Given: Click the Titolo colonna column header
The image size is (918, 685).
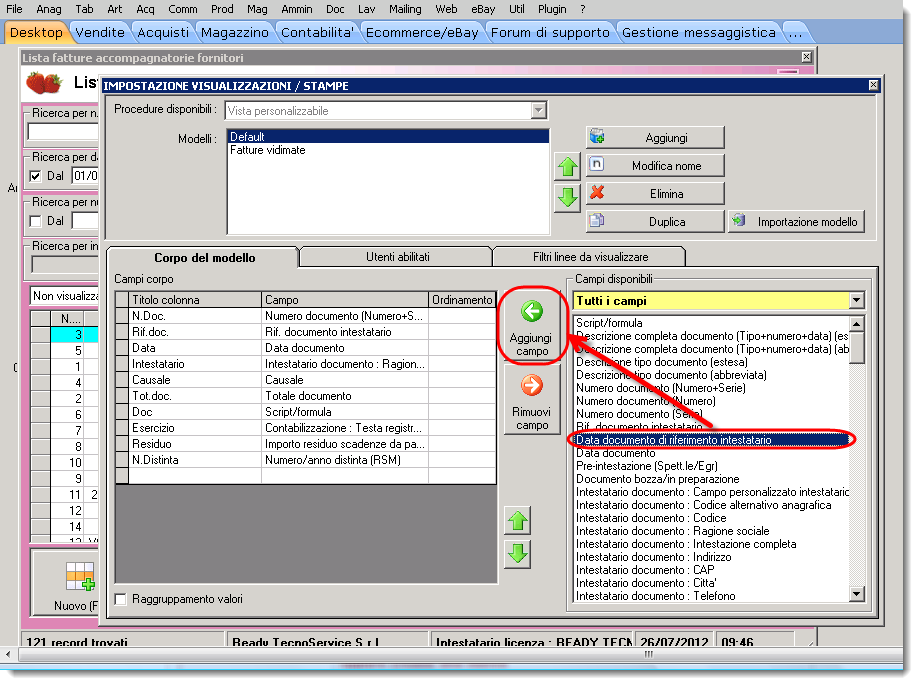Looking at the screenshot, I should 194,300.
